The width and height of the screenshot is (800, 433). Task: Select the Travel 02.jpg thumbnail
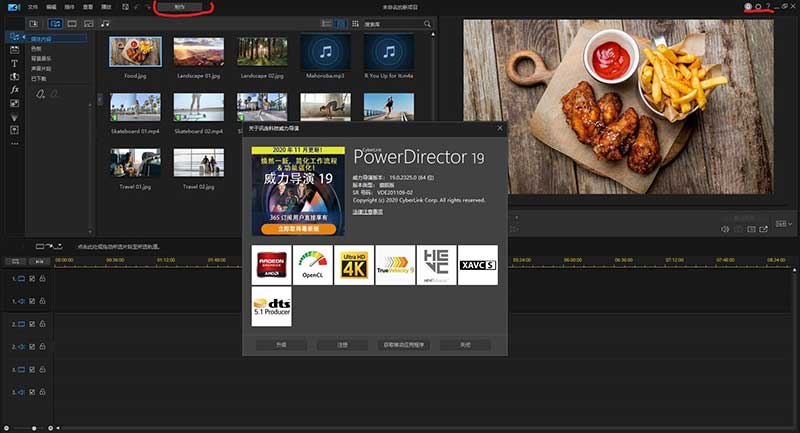pyautogui.click(x=198, y=163)
